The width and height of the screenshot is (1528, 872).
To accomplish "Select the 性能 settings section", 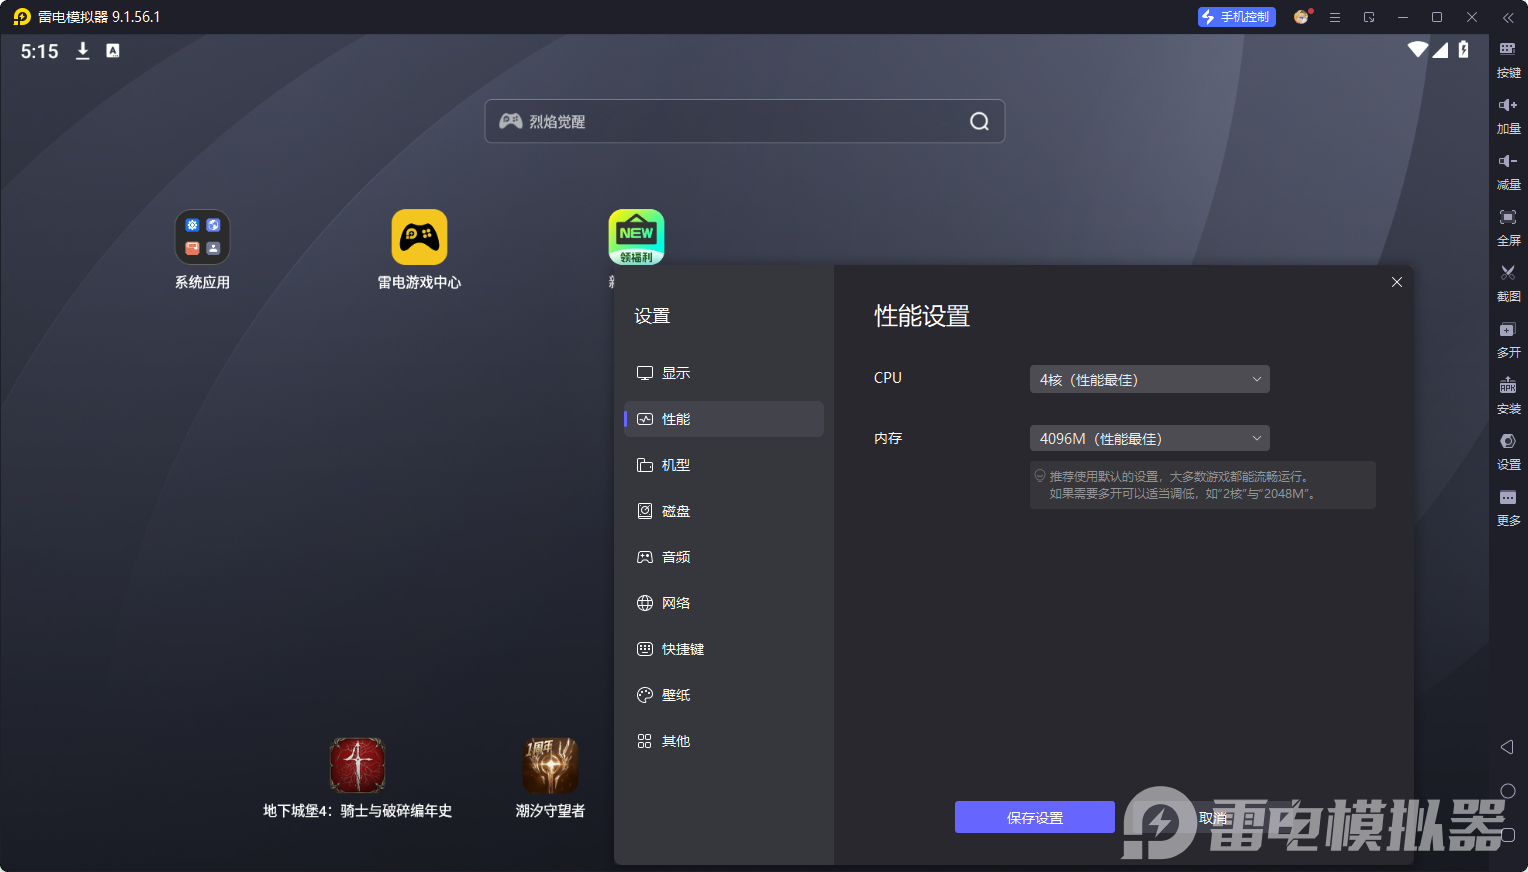I will (724, 419).
